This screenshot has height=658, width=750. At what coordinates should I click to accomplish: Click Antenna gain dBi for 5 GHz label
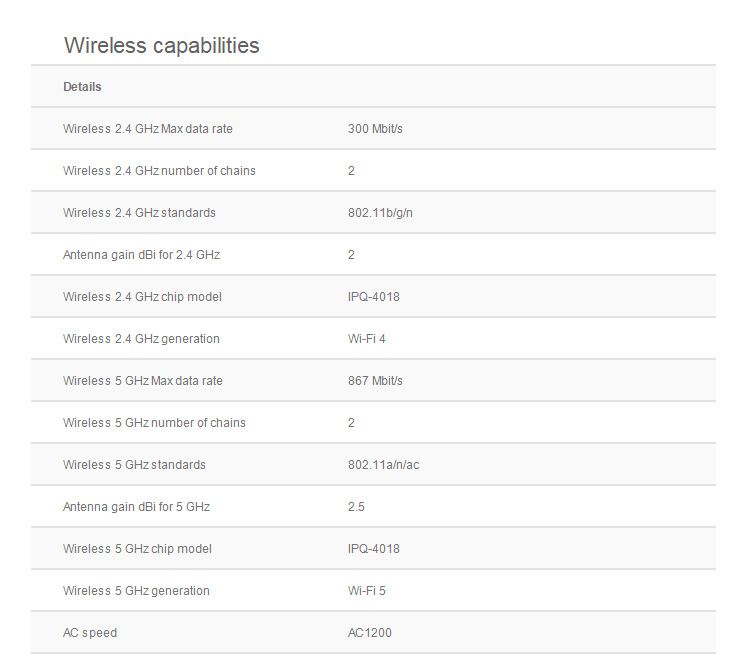[x=136, y=507]
